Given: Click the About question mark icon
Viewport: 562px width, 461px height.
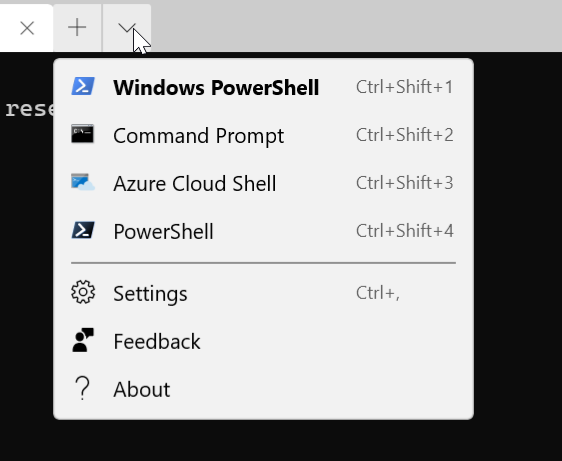Looking at the screenshot, I should tap(83, 388).
